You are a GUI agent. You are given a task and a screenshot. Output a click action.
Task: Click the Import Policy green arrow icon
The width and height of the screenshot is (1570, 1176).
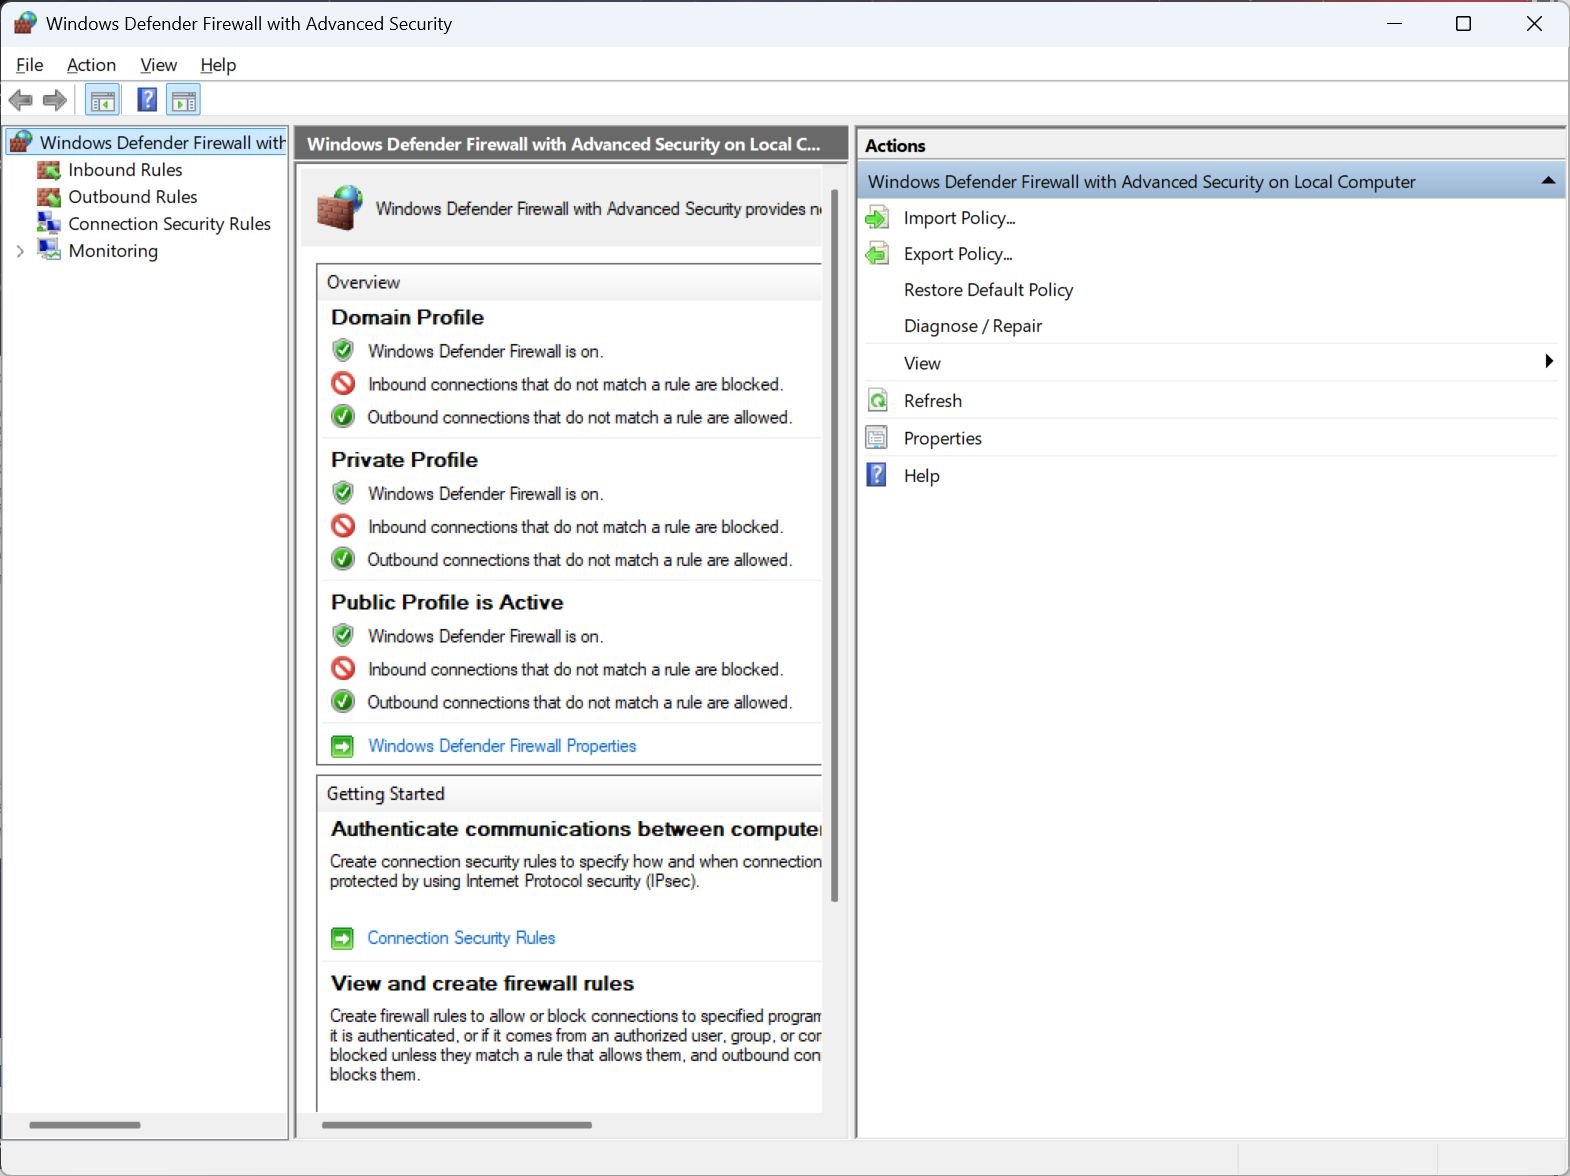click(x=877, y=218)
